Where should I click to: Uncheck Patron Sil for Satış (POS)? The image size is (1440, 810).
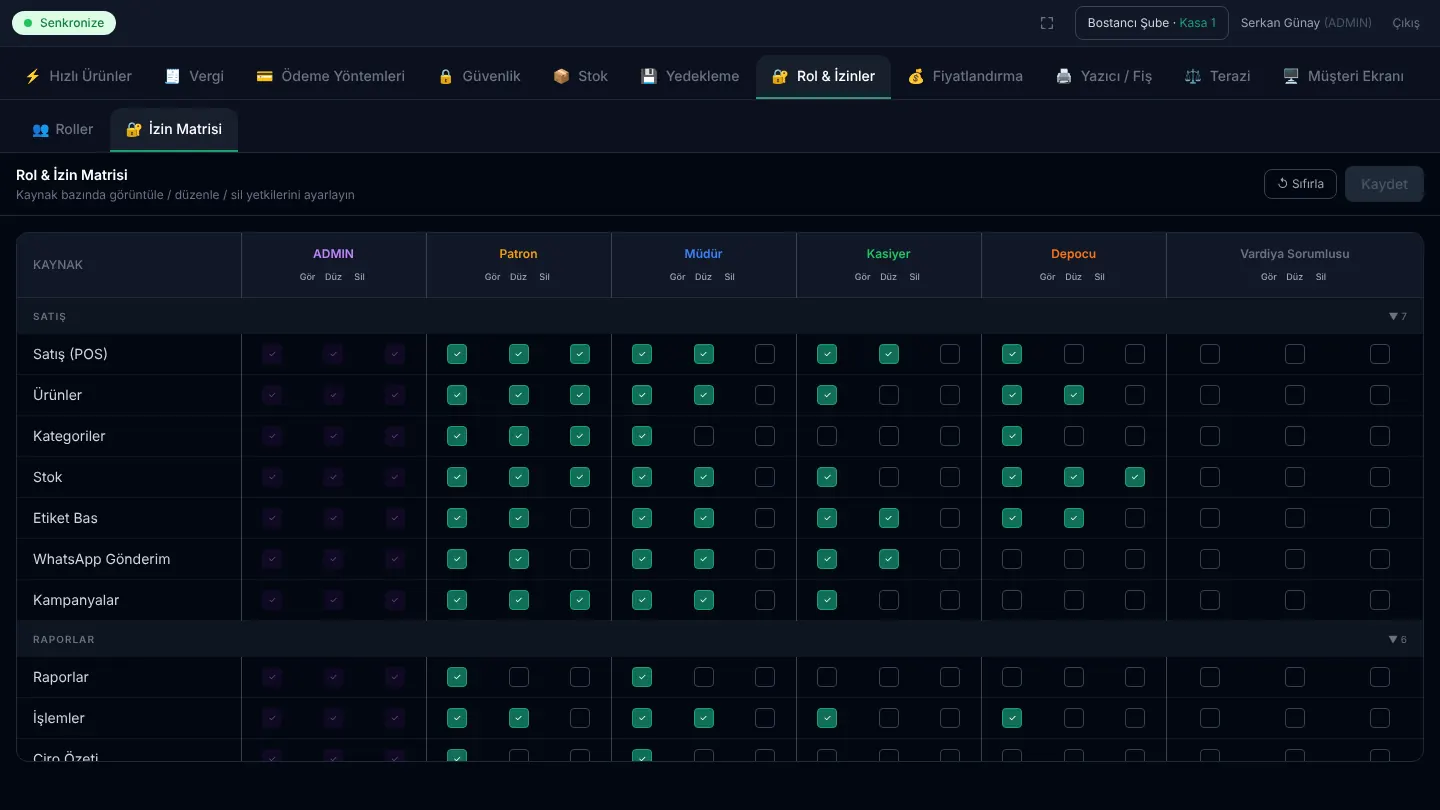coord(580,354)
